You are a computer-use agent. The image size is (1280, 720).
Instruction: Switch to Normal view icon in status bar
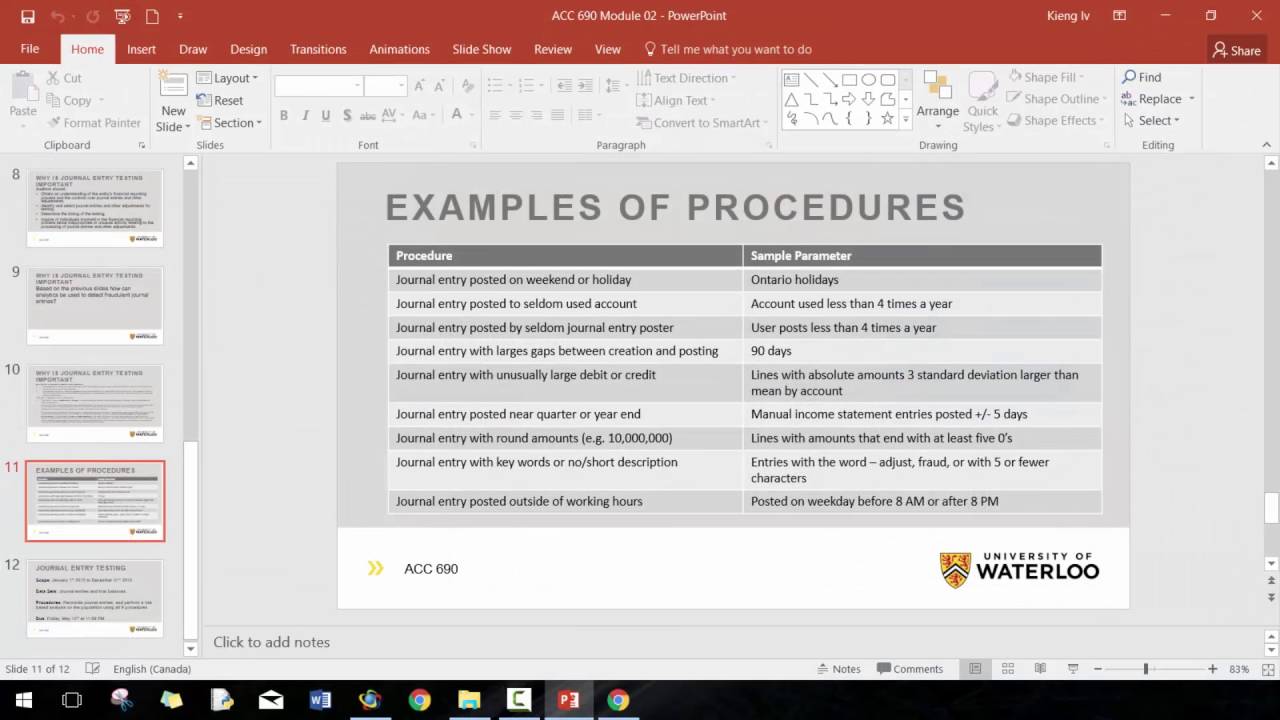coord(975,669)
